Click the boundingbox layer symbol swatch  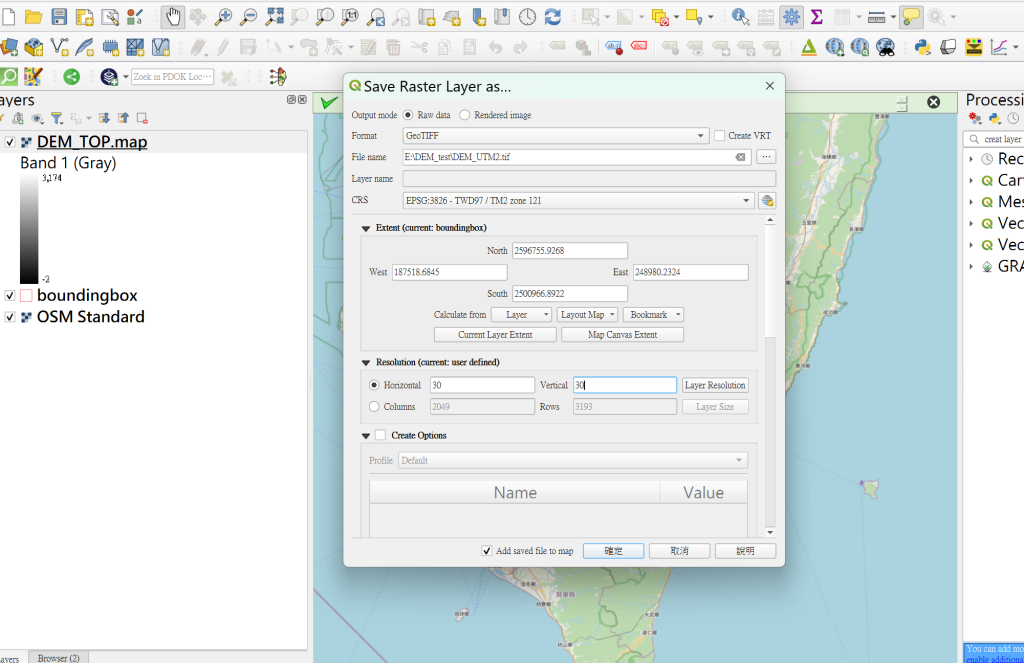pyautogui.click(x=26, y=295)
